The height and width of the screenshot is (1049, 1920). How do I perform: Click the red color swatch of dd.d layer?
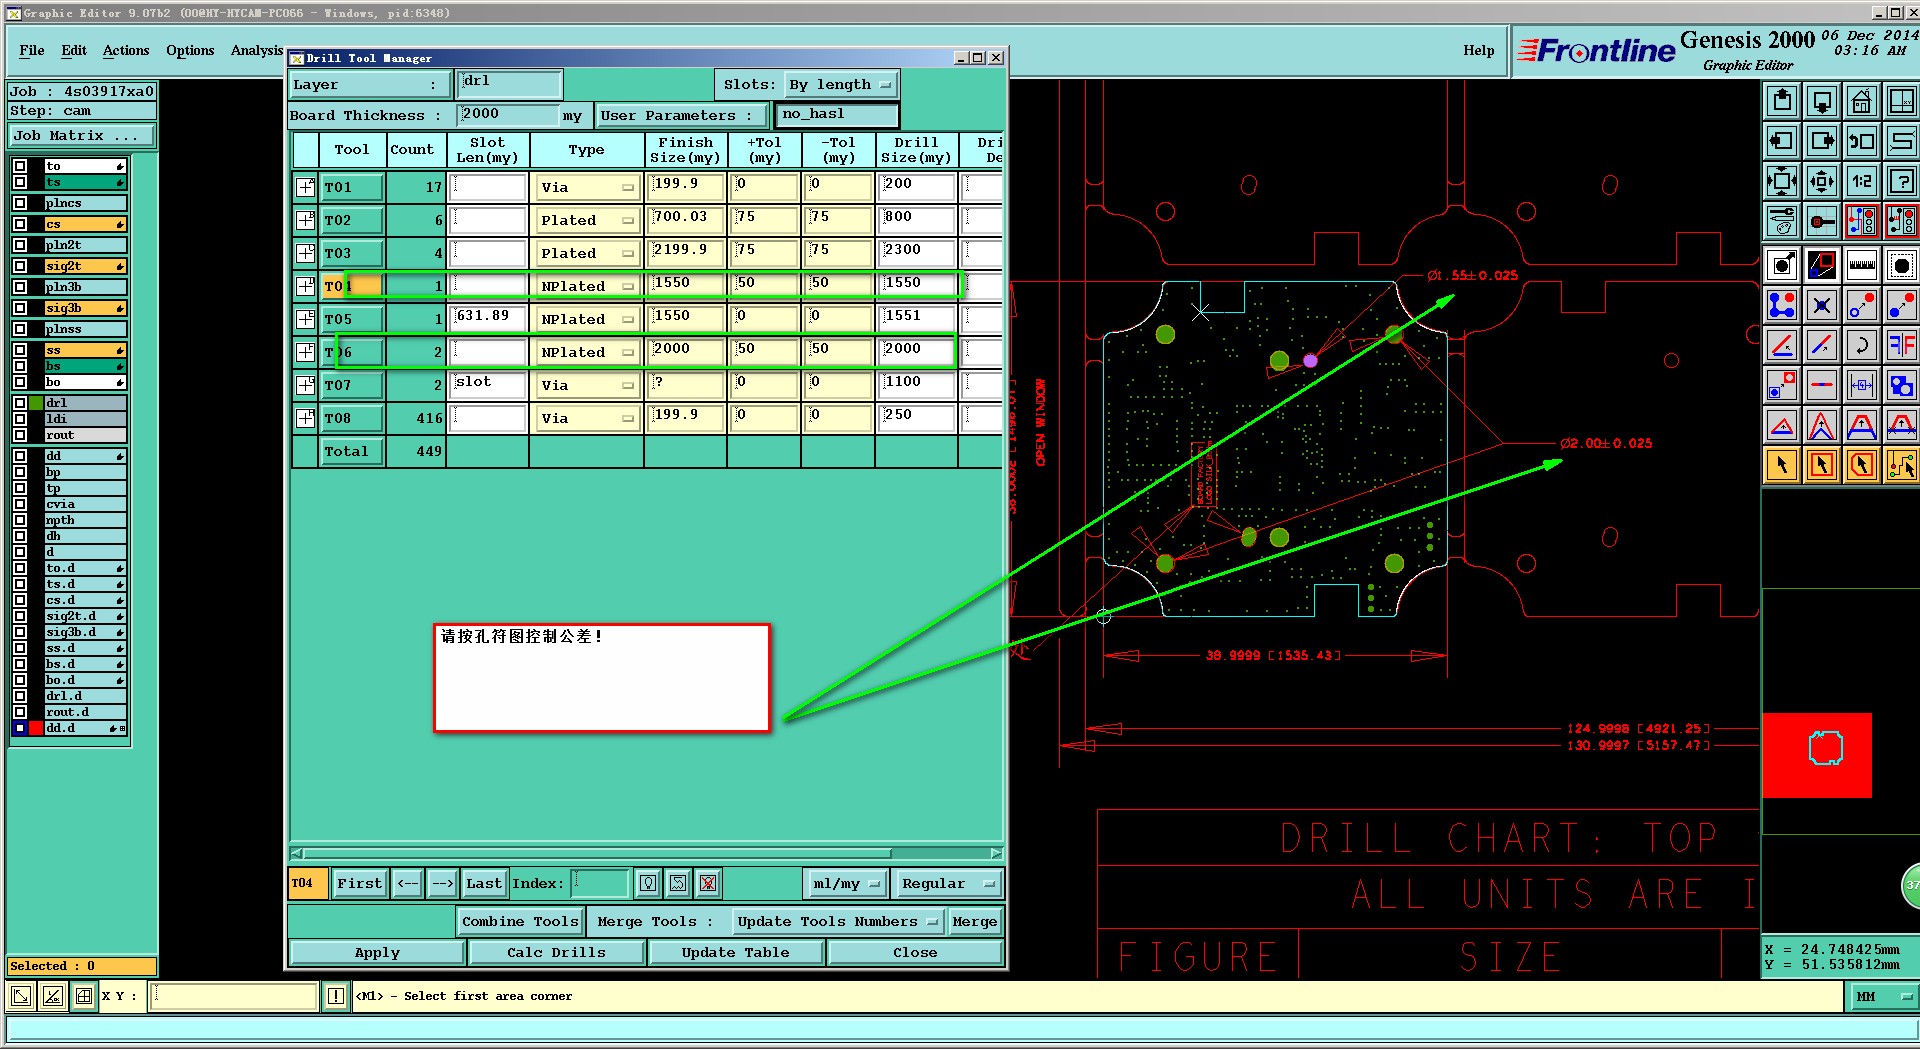tap(36, 728)
